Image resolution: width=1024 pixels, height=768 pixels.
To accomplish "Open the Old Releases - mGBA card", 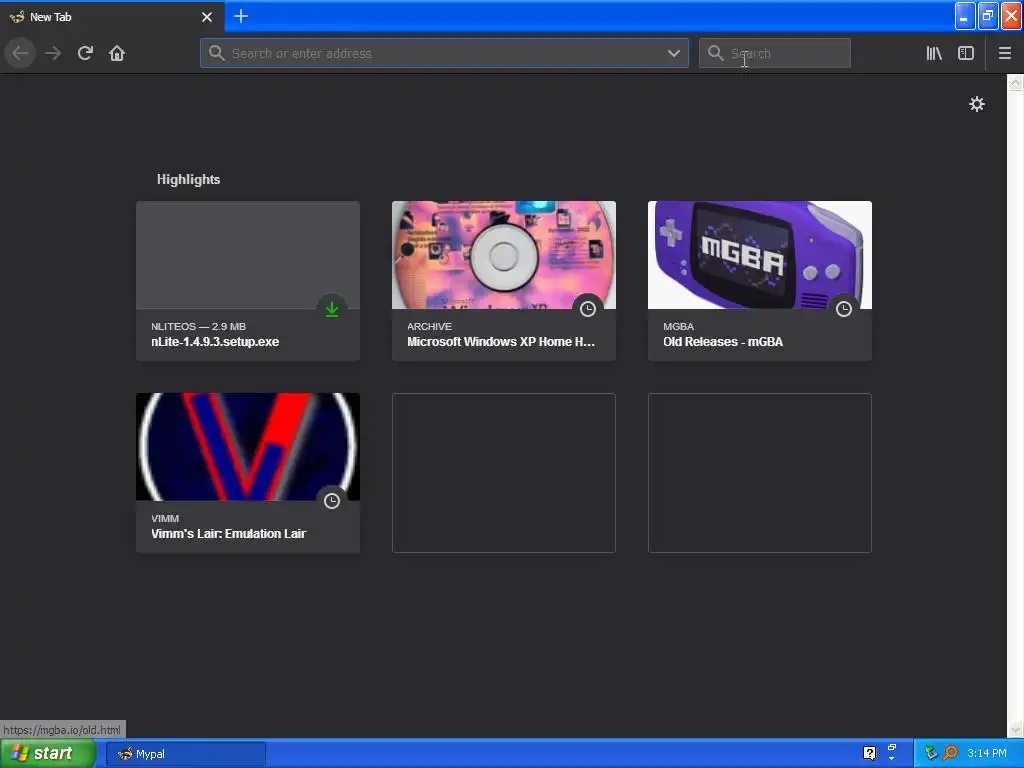I will pyautogui.click(x=760, y=281).
